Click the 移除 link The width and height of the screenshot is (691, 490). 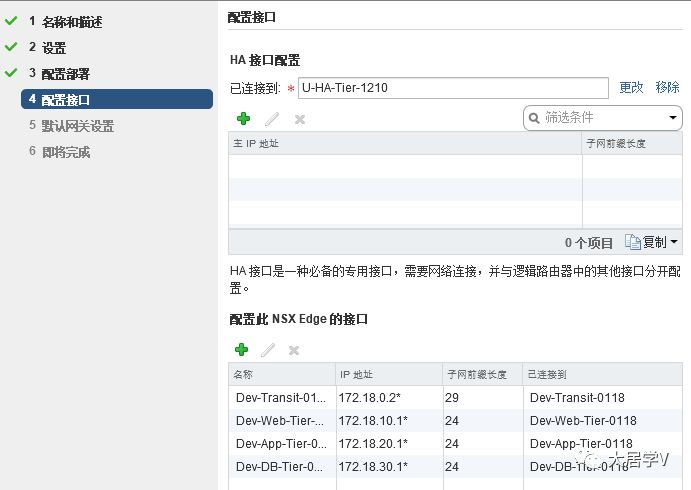click(667, 87)
